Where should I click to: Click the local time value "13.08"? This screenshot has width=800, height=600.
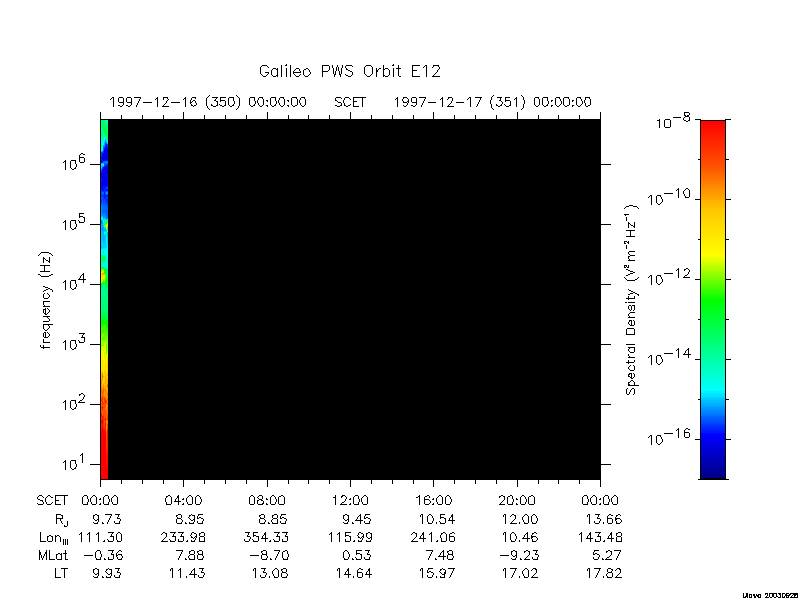270,573
